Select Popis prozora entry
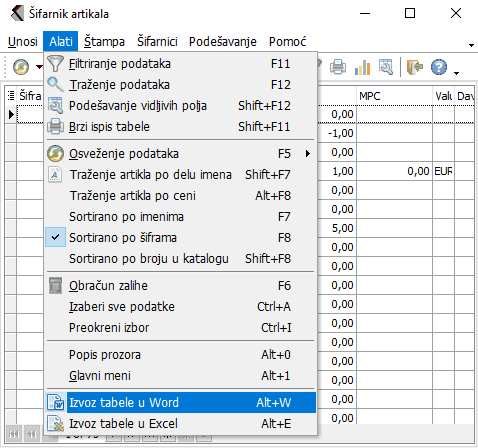The image size is (478, 448). coord(180,354)
